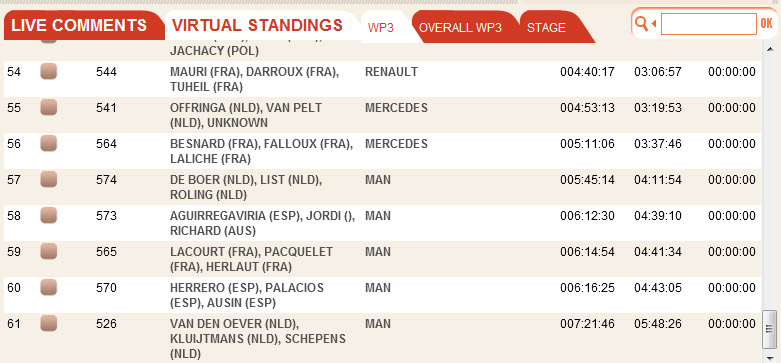Select the square icon next to 574
Image resolution: width=781 pixels, height=363 pixels.
48,179
